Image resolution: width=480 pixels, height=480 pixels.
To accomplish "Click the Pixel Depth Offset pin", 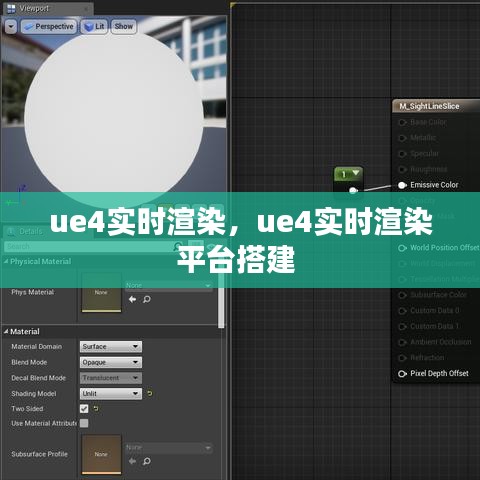I will coord(402,374).
